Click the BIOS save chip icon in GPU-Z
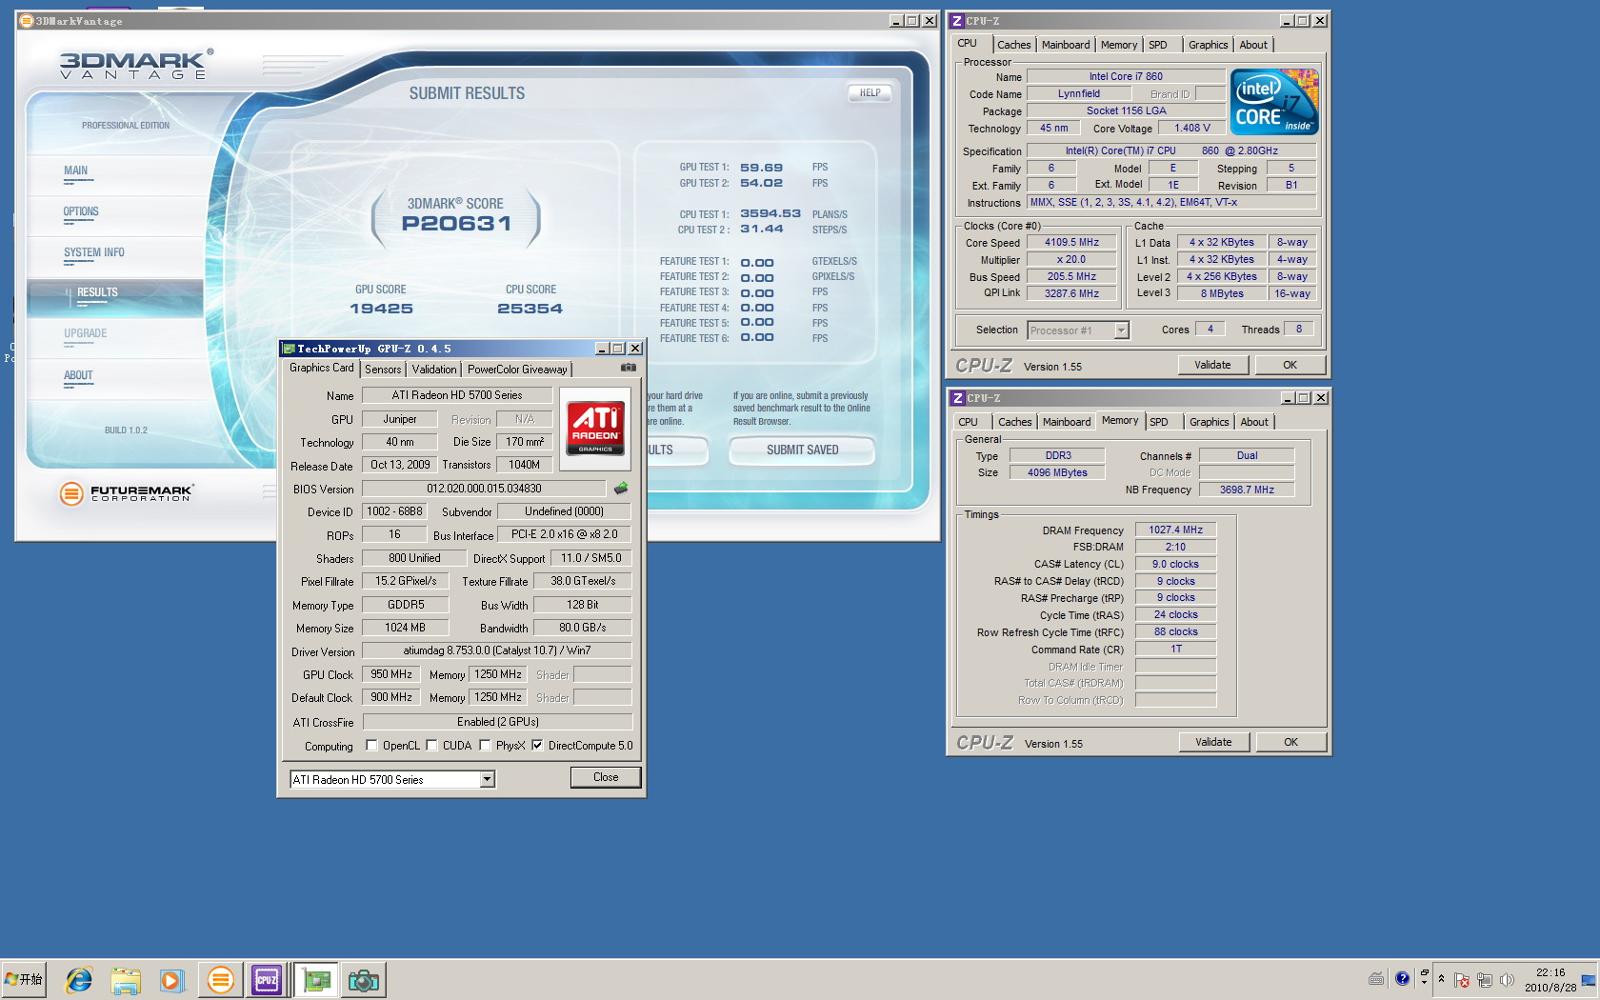 (x=621, y=489)
